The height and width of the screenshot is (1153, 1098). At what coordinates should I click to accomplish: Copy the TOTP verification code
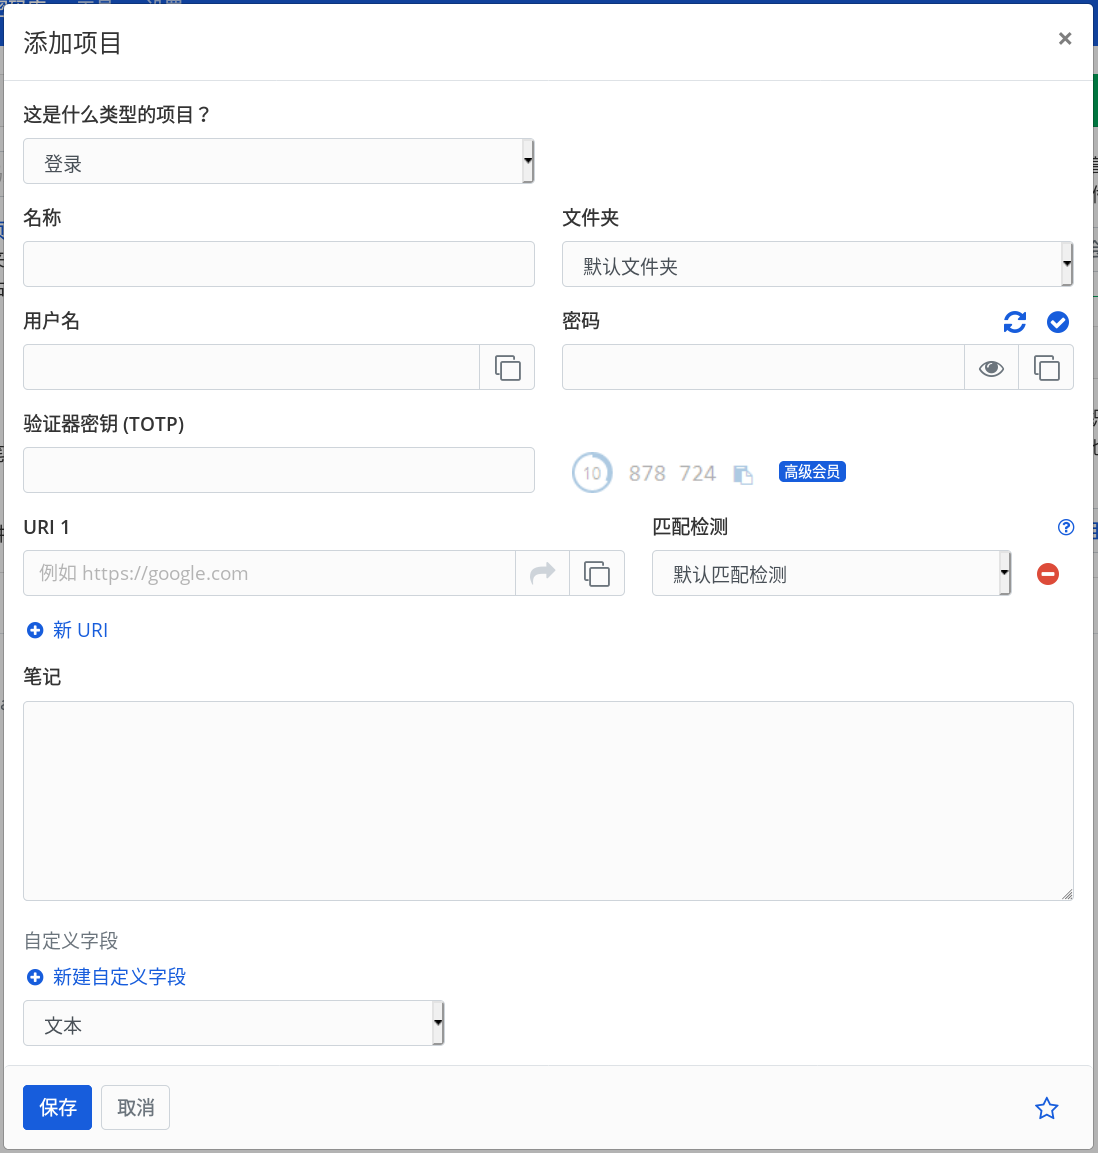(742, 474)
